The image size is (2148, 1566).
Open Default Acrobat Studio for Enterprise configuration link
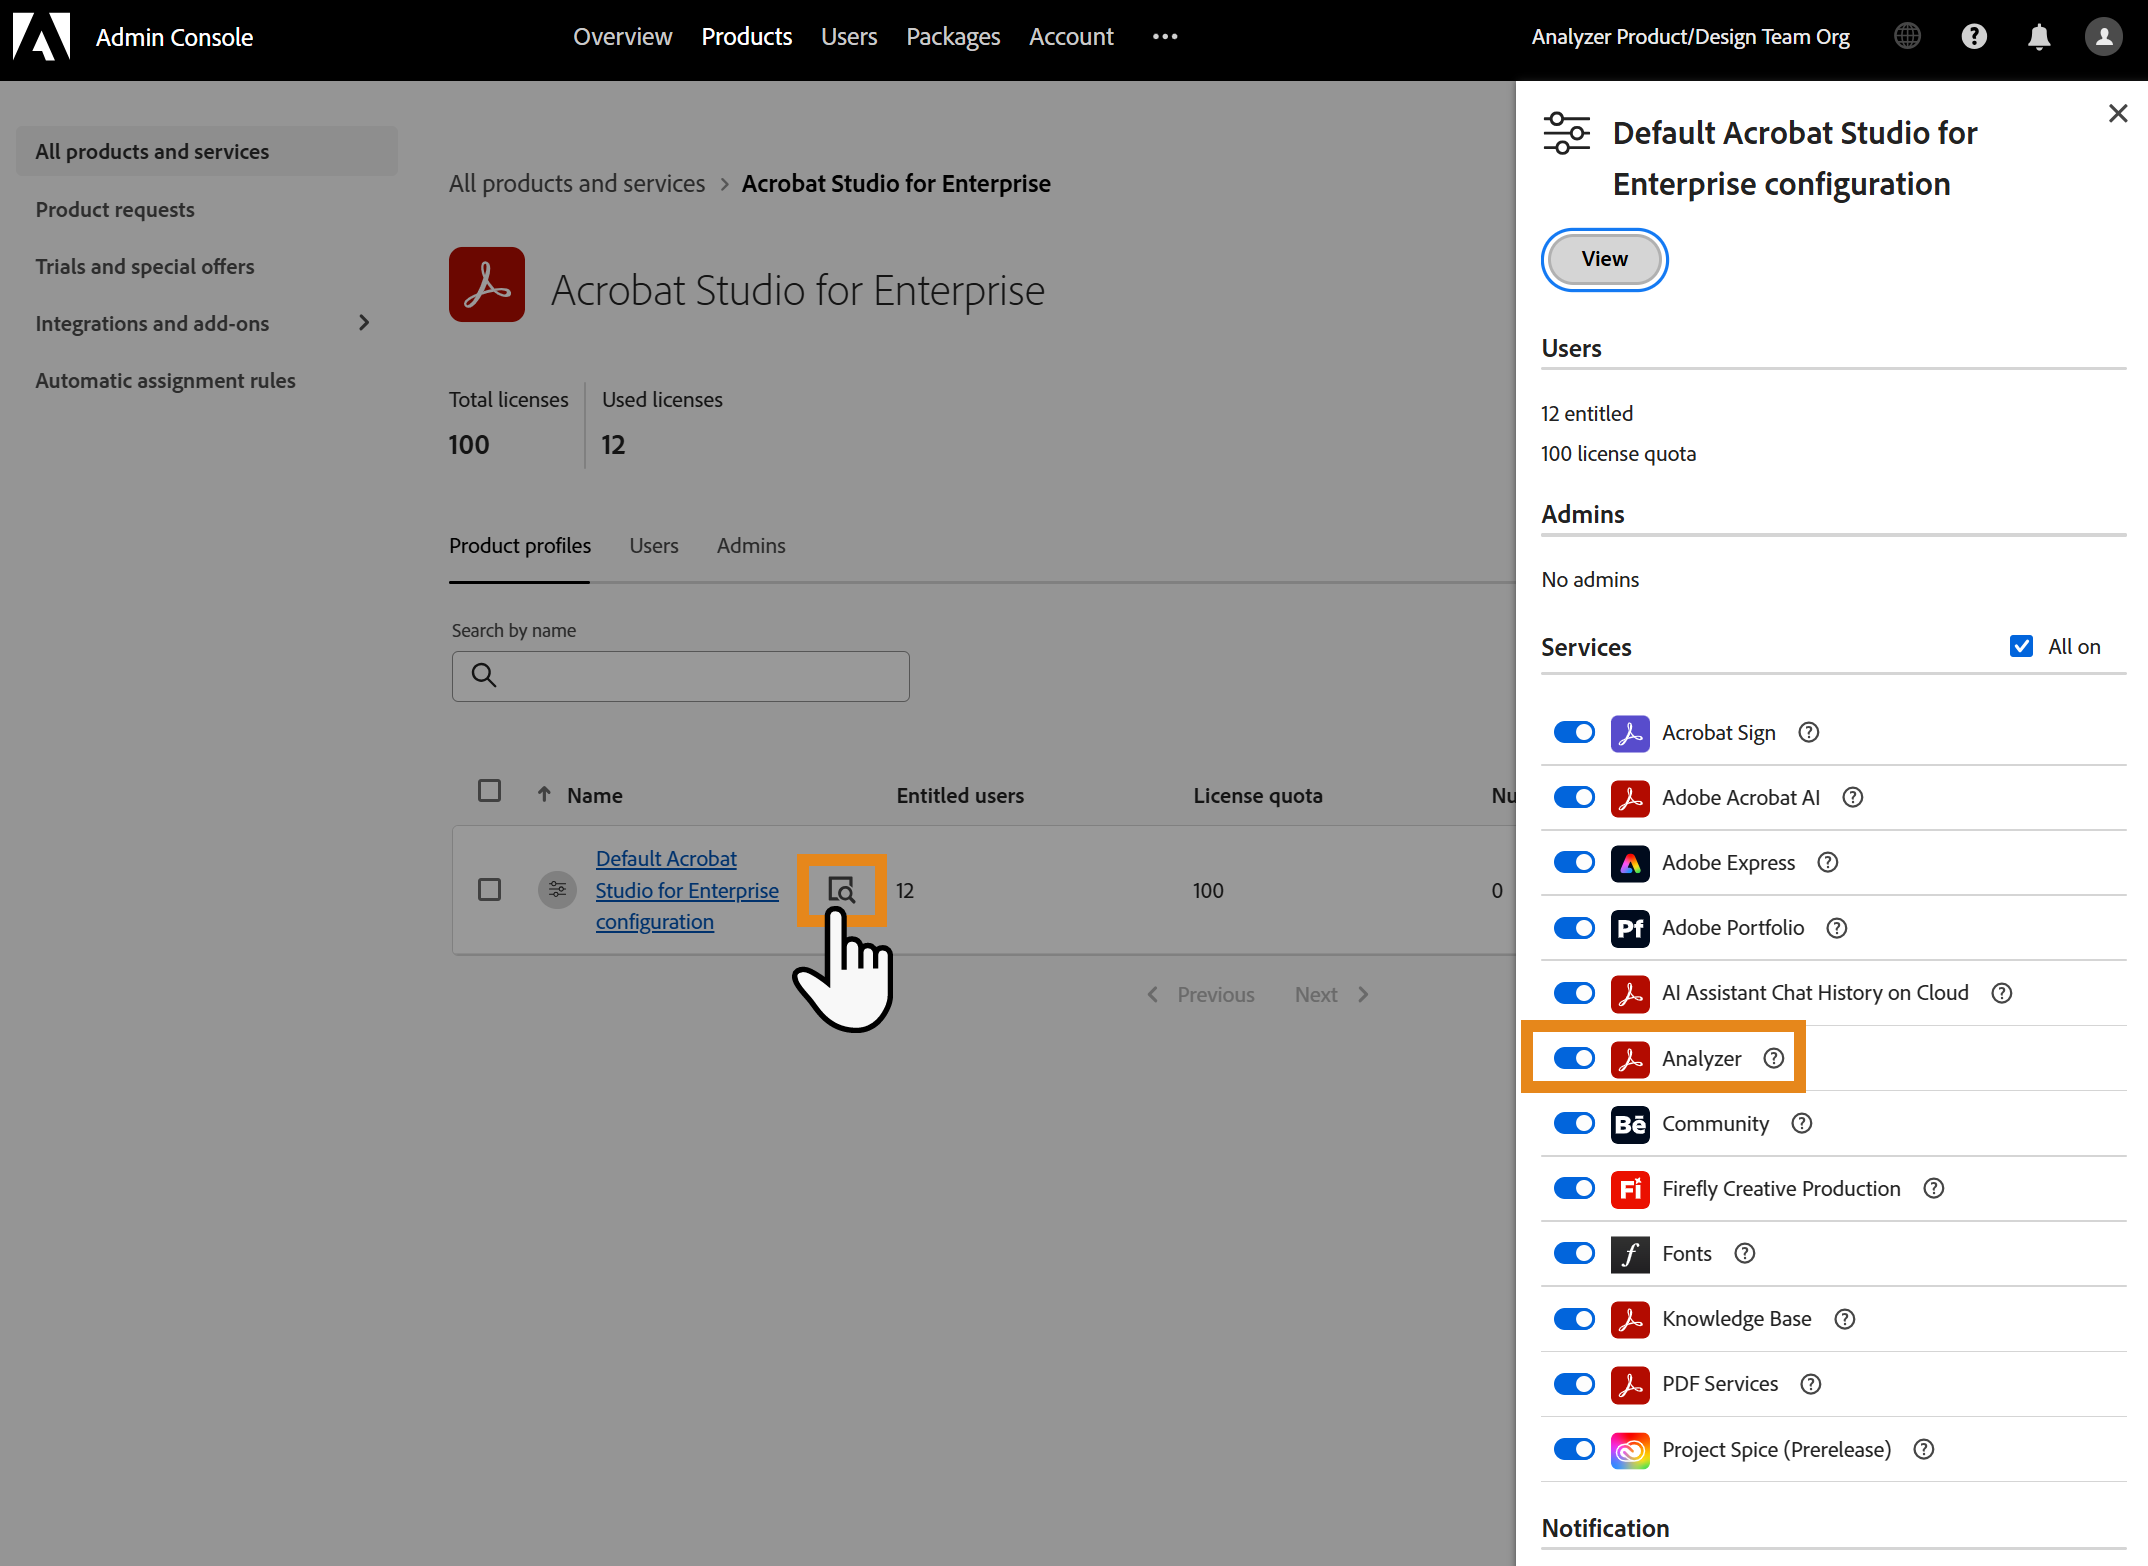tap(686, 890)
